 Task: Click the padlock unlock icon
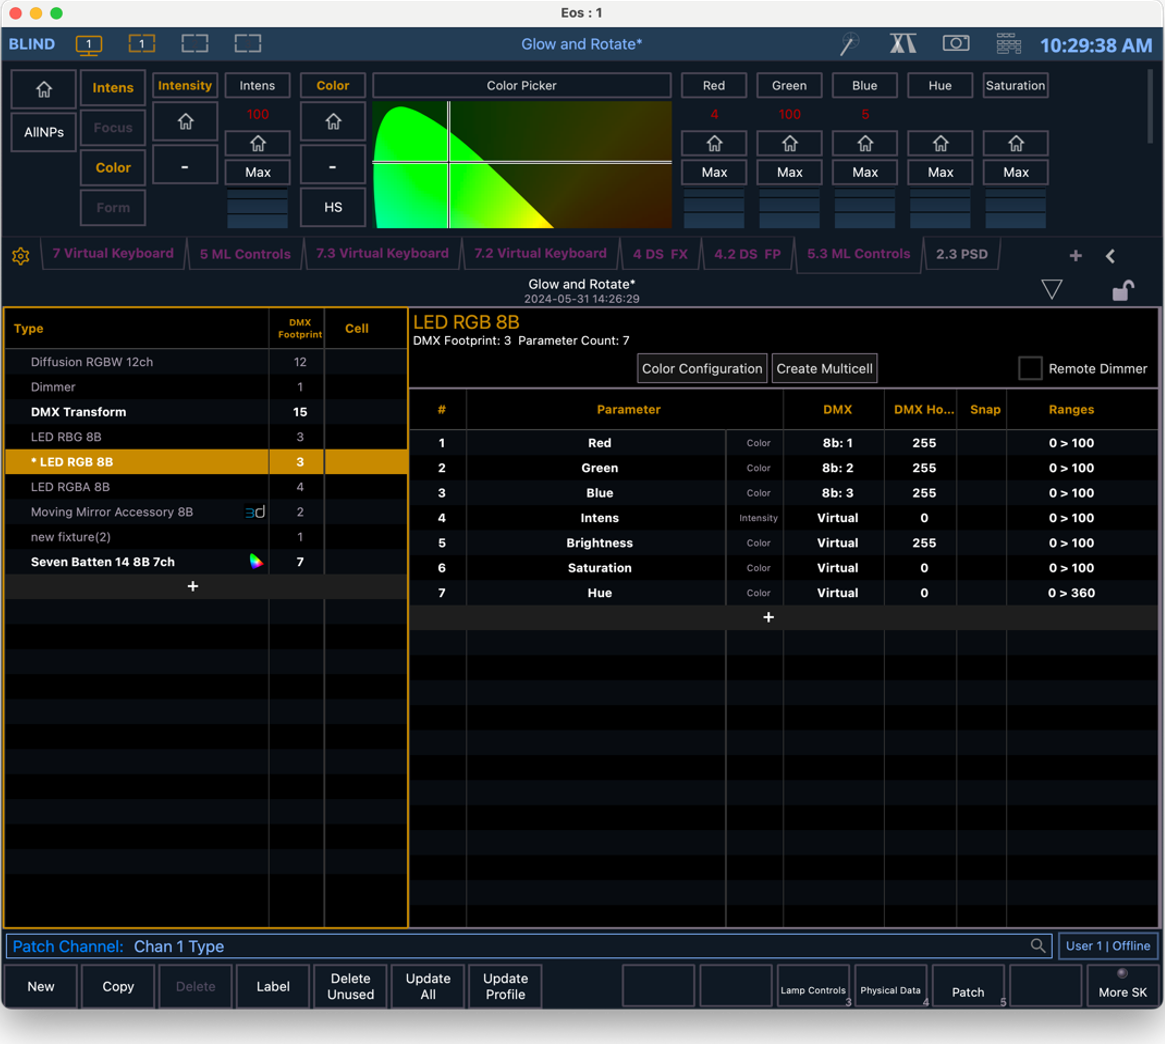[1123, 290]
